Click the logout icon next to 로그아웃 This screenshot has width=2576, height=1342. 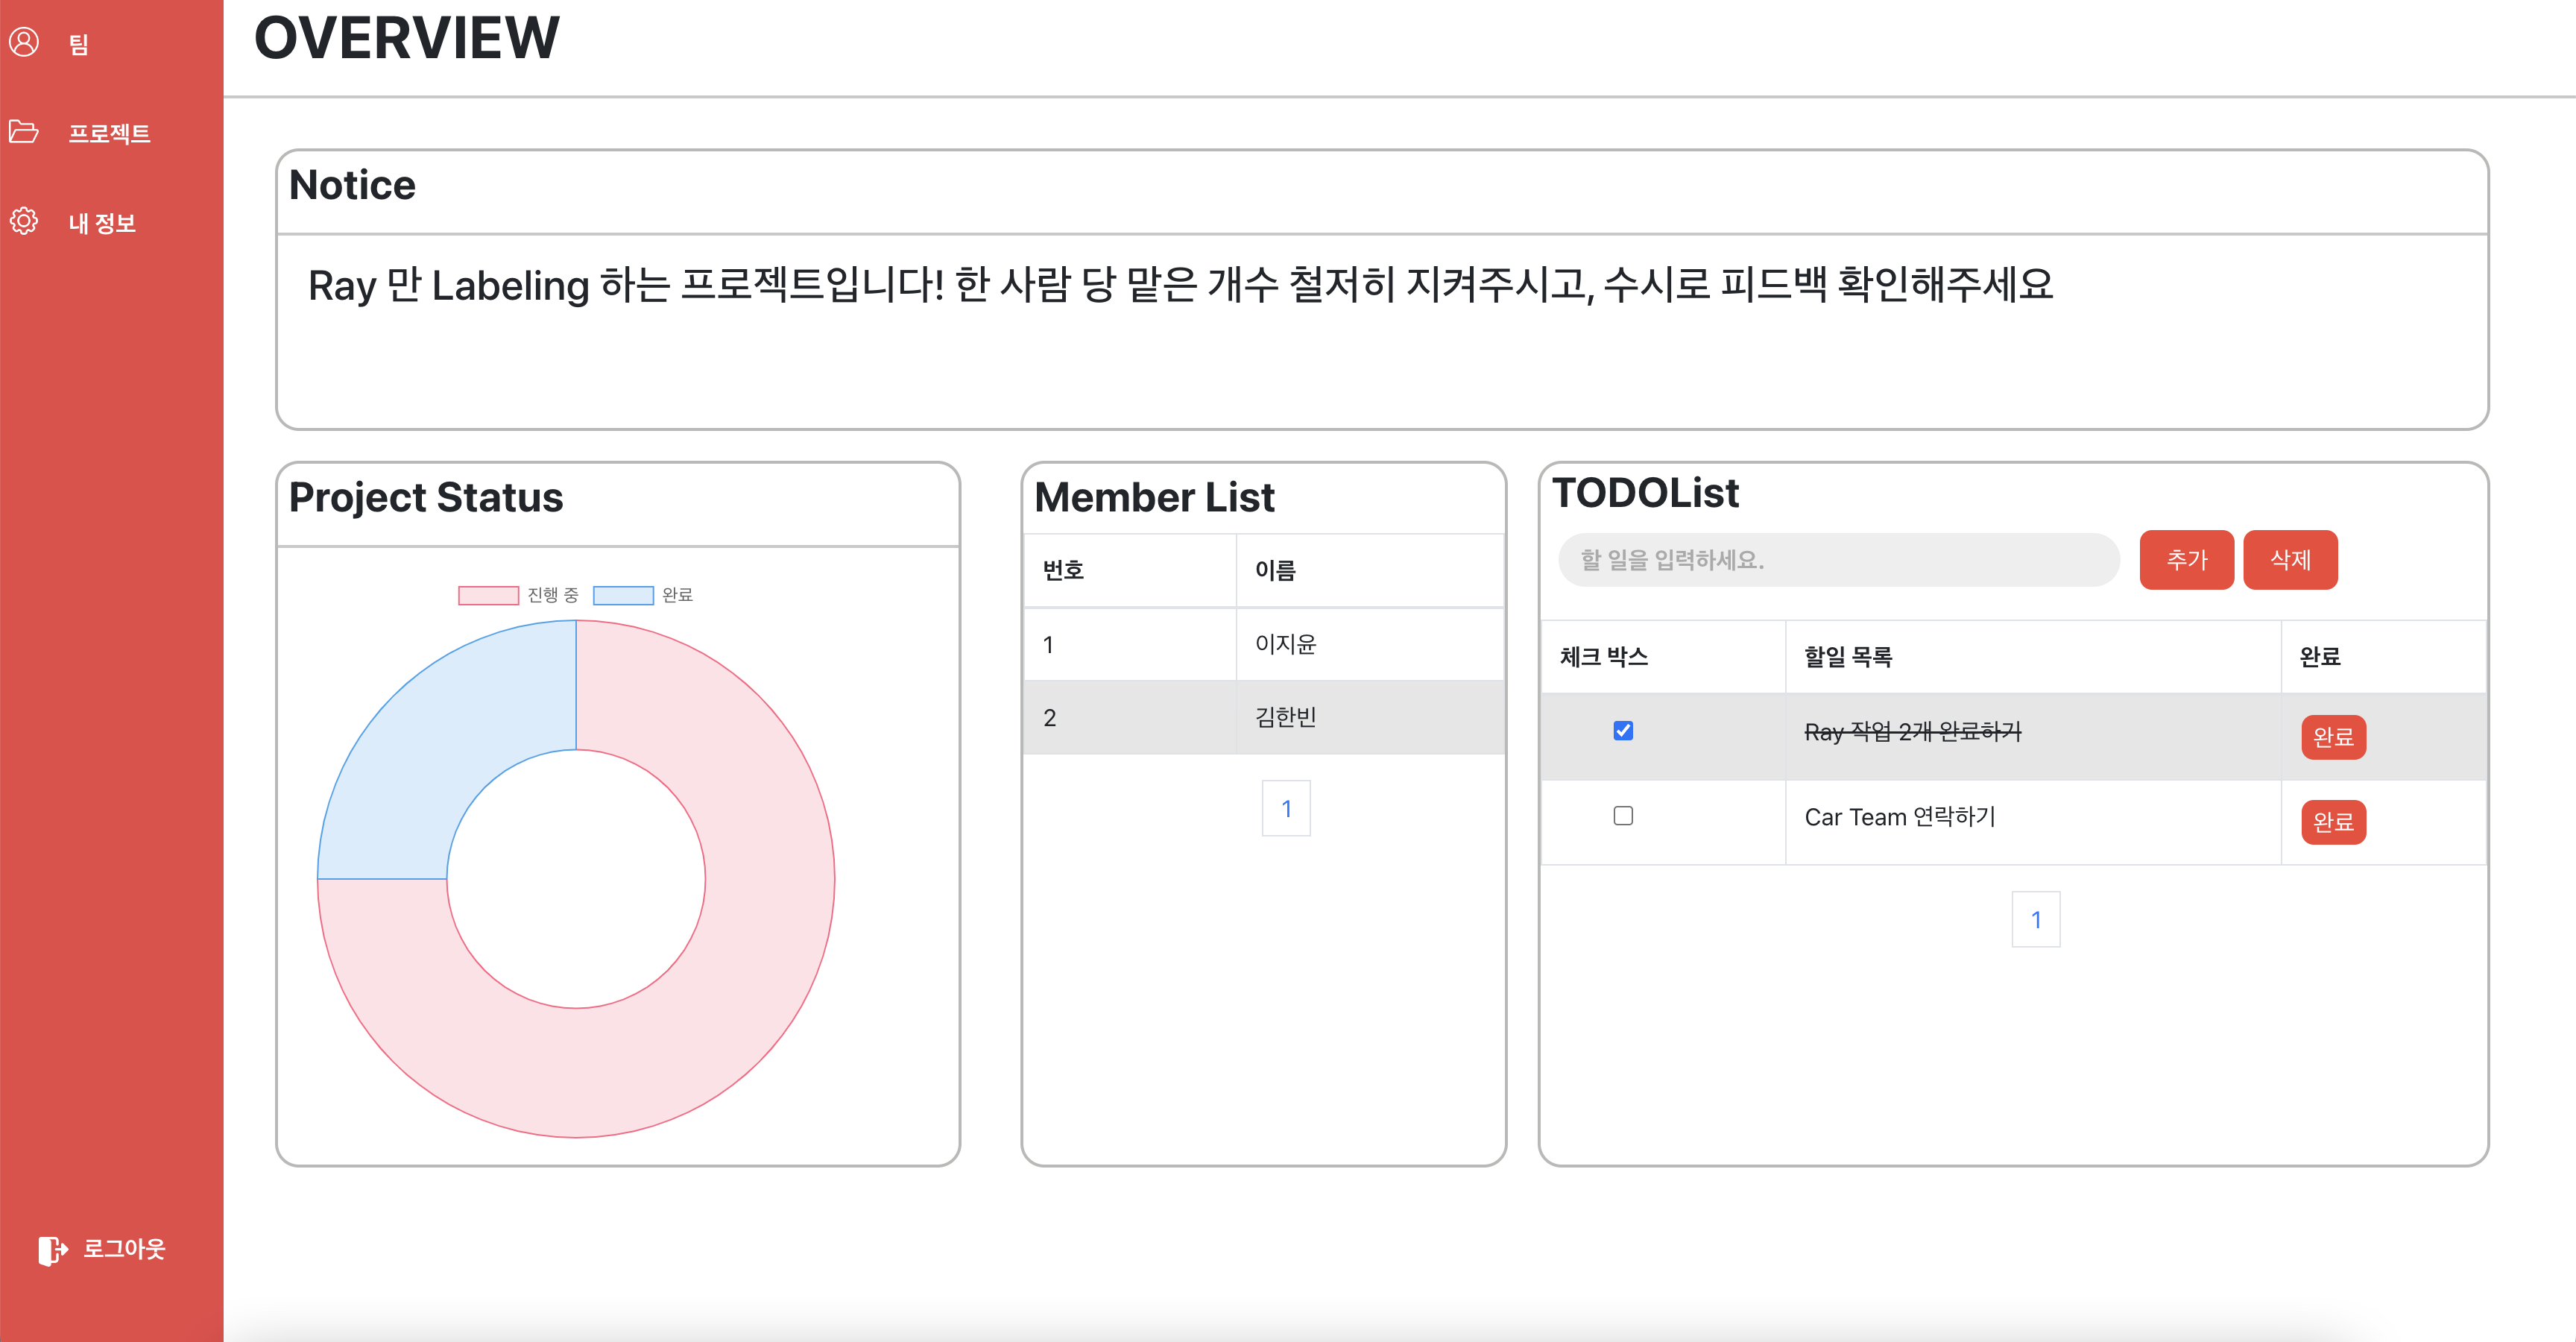click(52, 1250)
